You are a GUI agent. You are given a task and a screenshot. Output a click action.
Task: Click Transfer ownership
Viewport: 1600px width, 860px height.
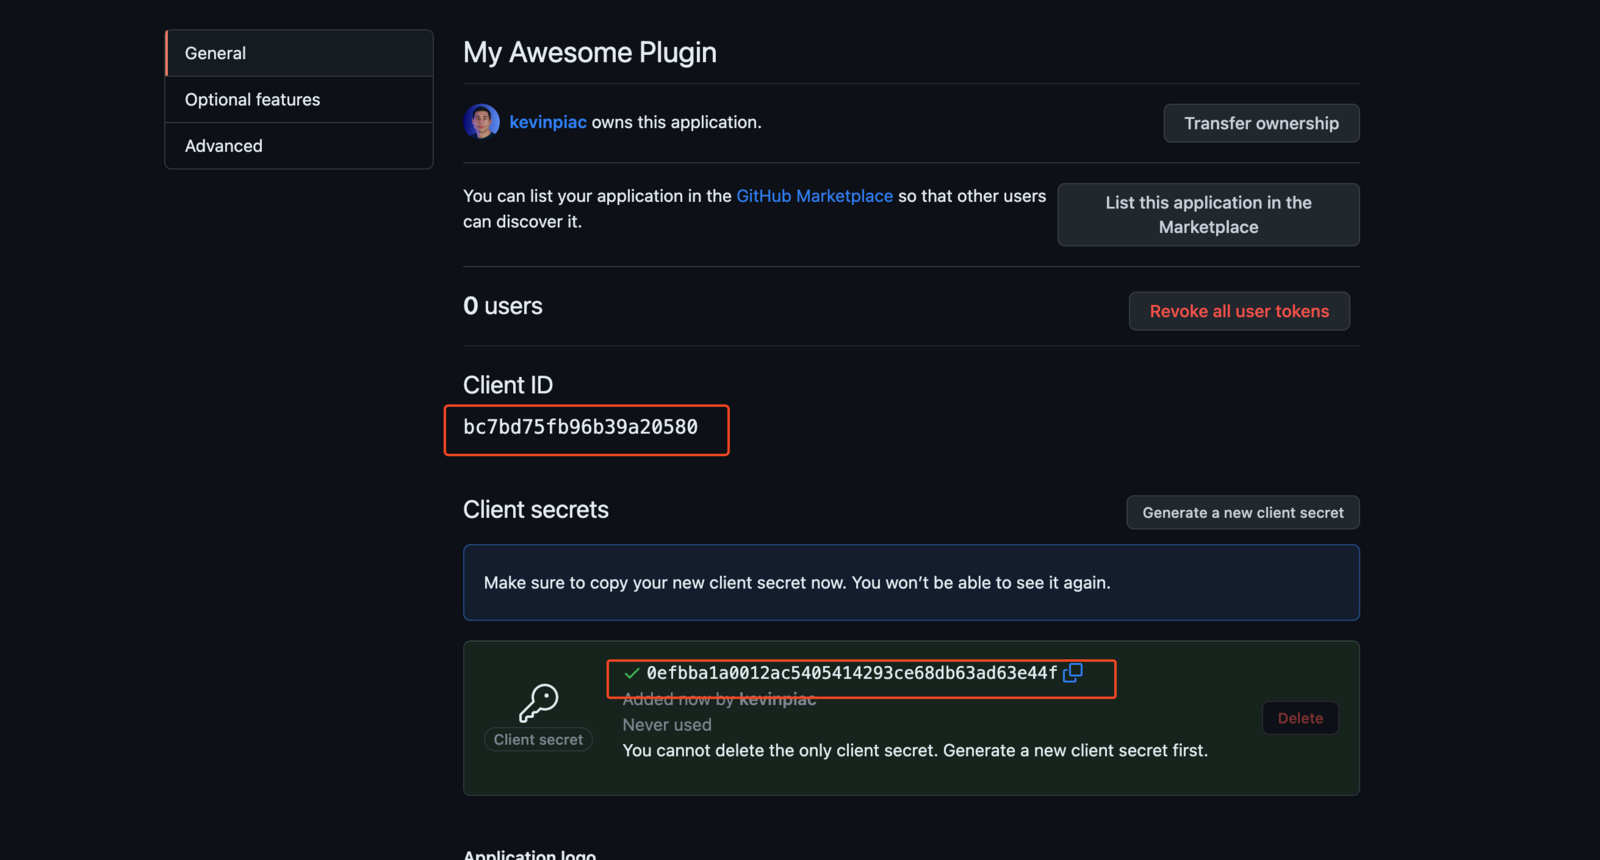[1260, 123]
